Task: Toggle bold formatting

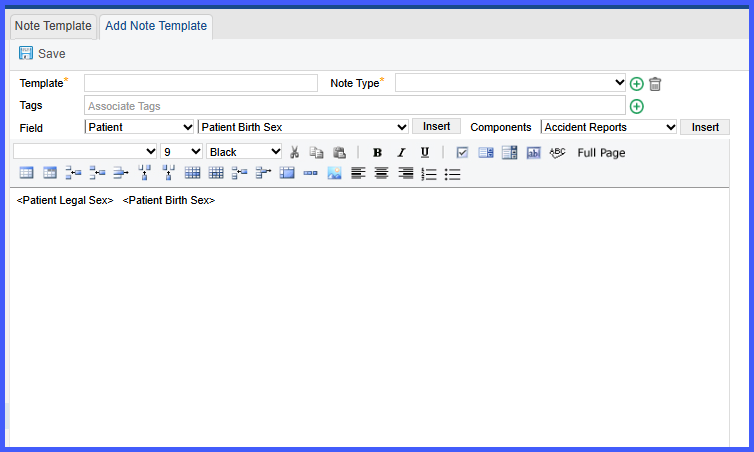Action: [377, 152]
